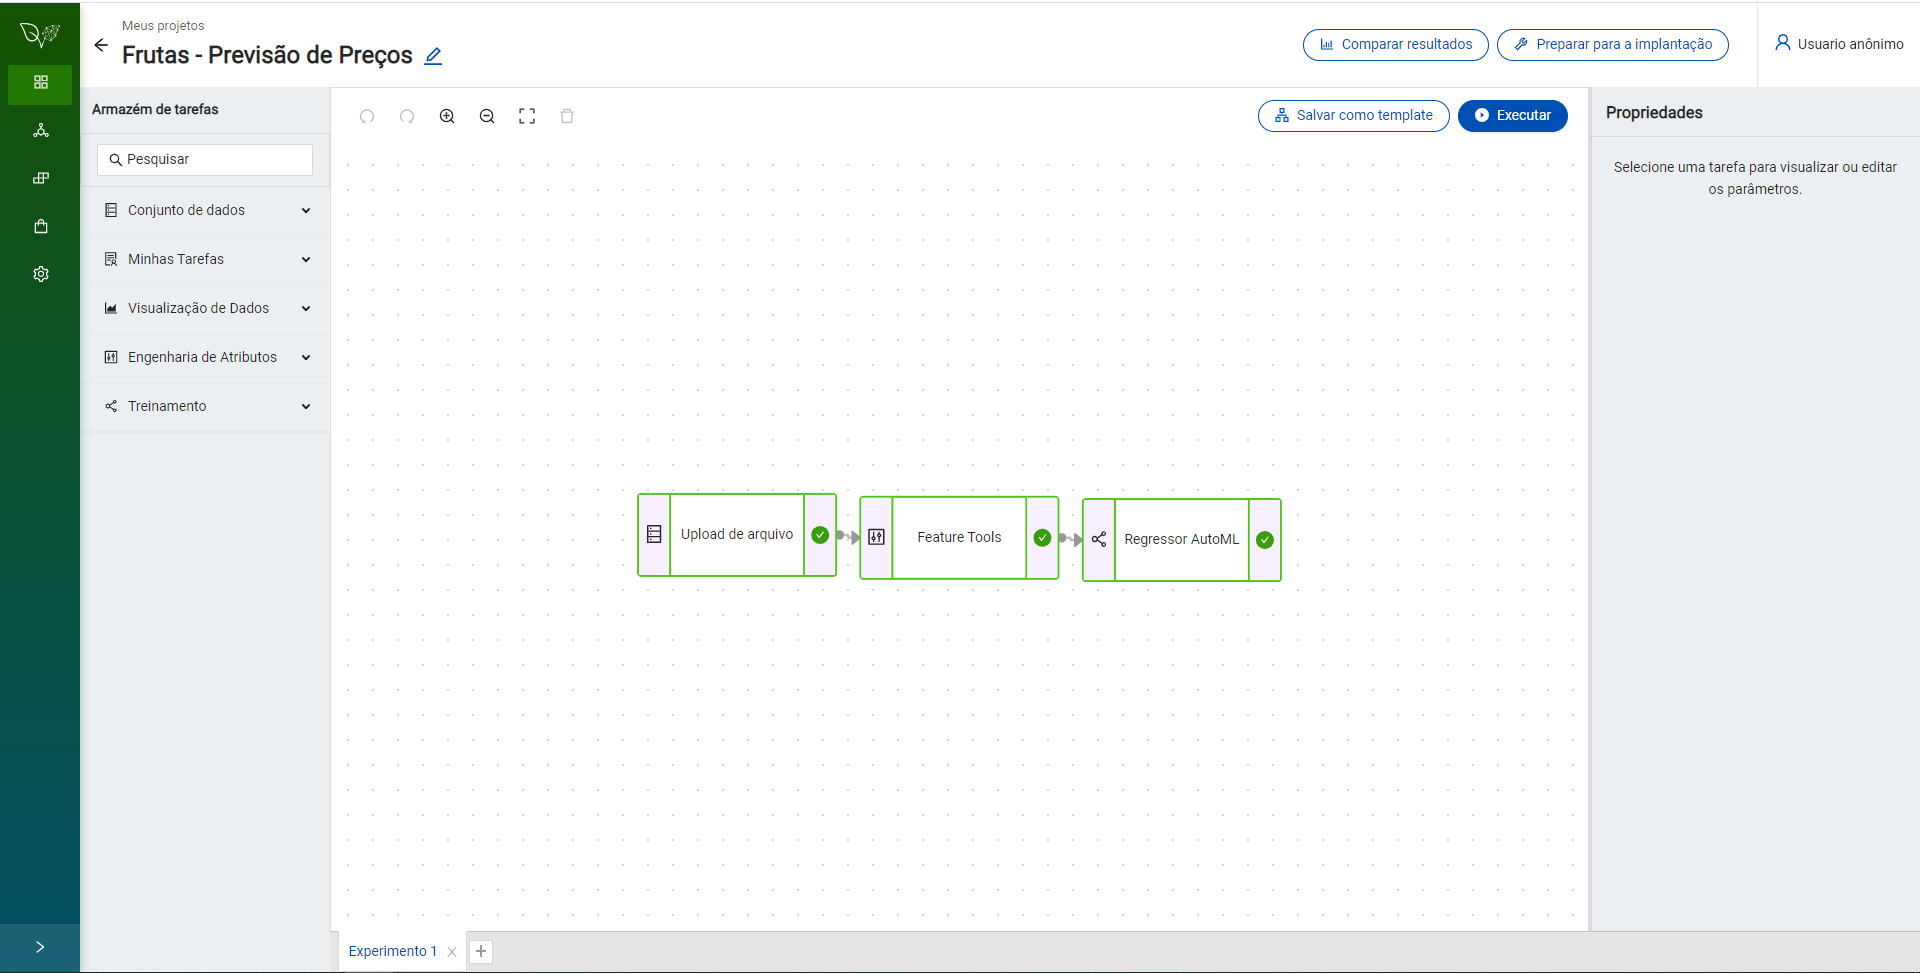The width and height of the screenshot is (1920, 973).
Task: Expand Conjunto de dados category
Action: tap(205, 211)
